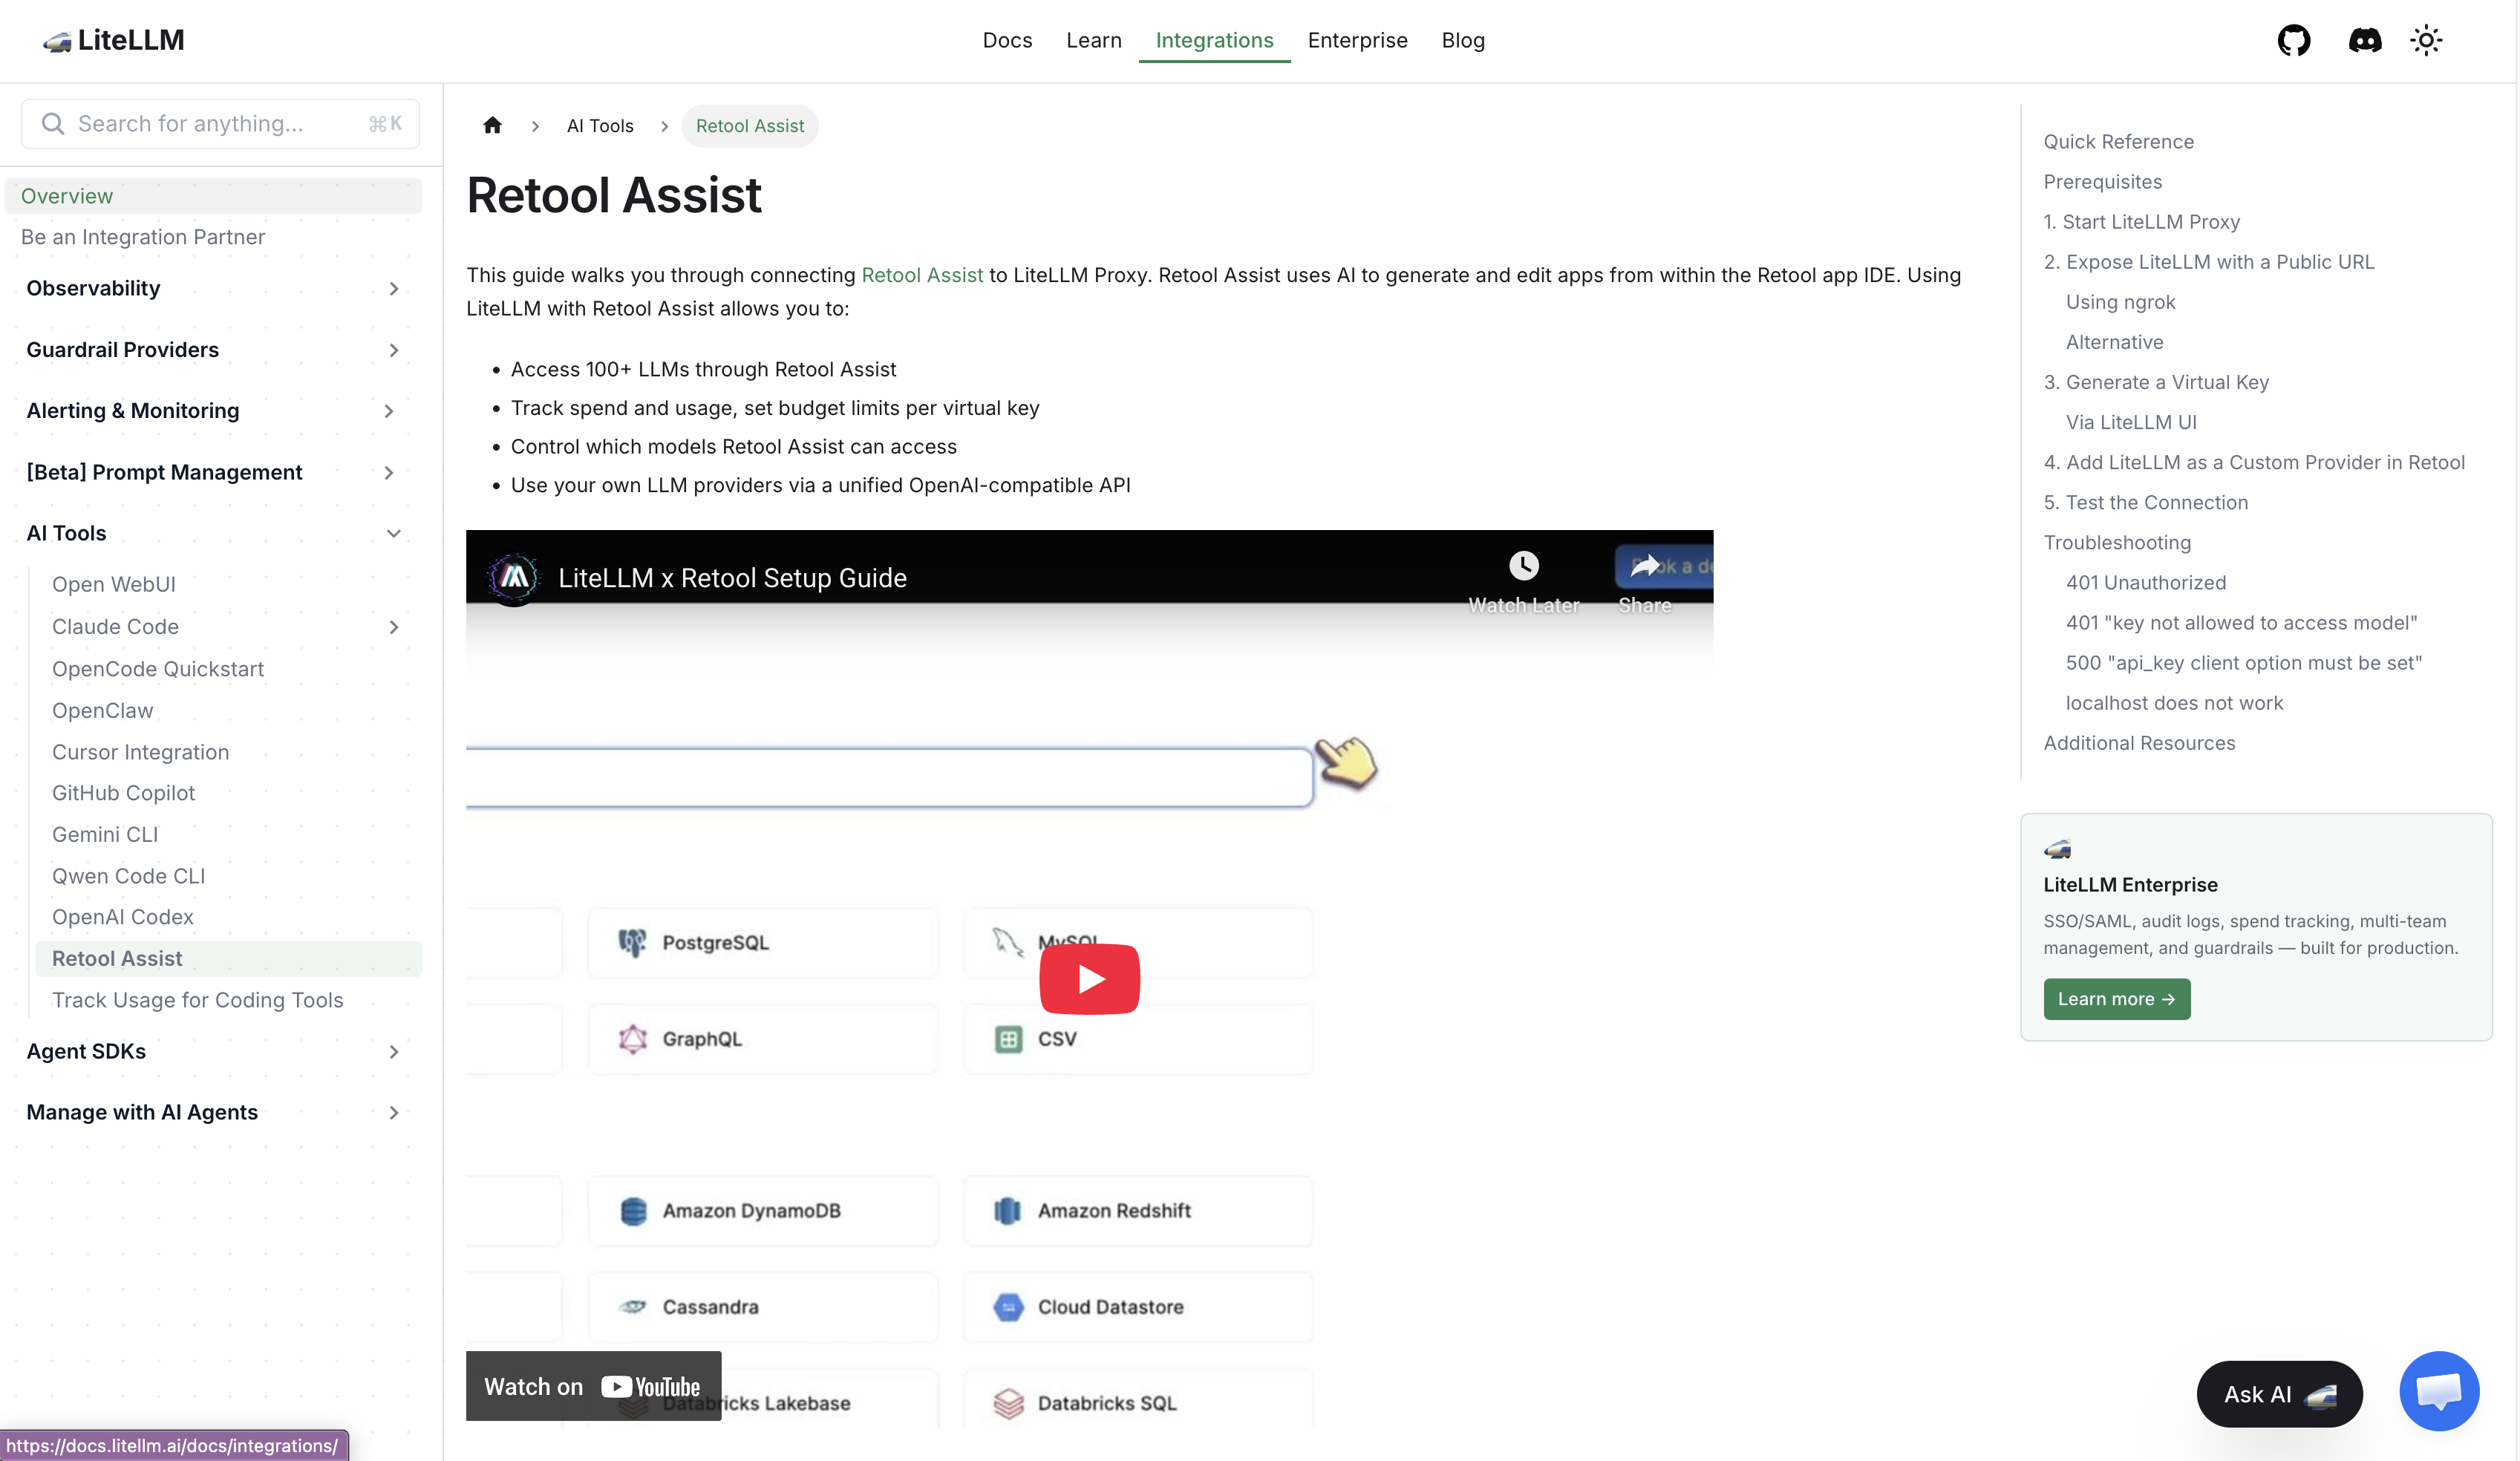Open the Open WebUI sidebar item
This screenshot has width=2520, height=1461.
click(114, 584)
